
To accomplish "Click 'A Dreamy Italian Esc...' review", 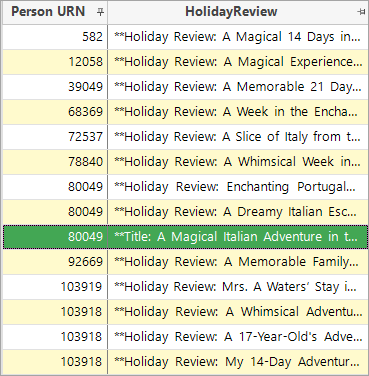I will [x=238, y=212].
